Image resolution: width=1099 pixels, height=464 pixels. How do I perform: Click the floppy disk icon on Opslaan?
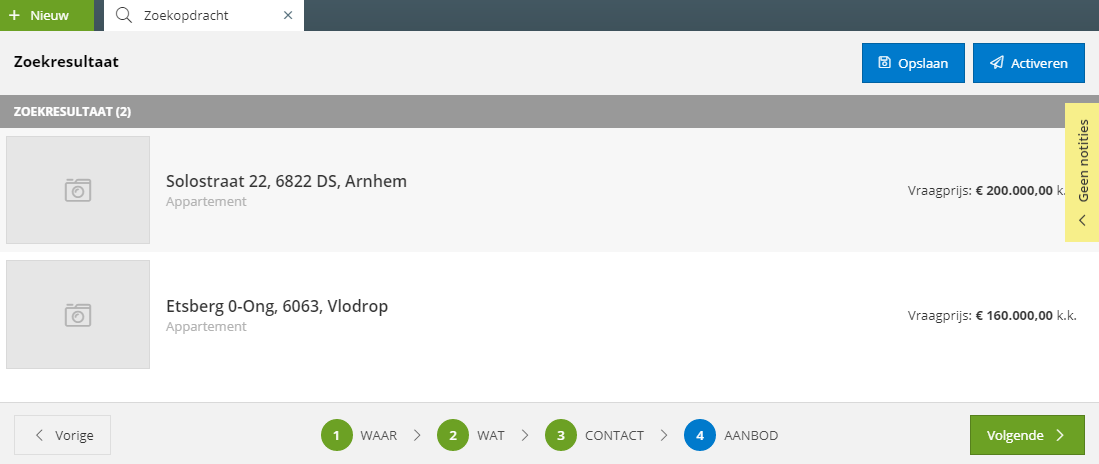884,63
